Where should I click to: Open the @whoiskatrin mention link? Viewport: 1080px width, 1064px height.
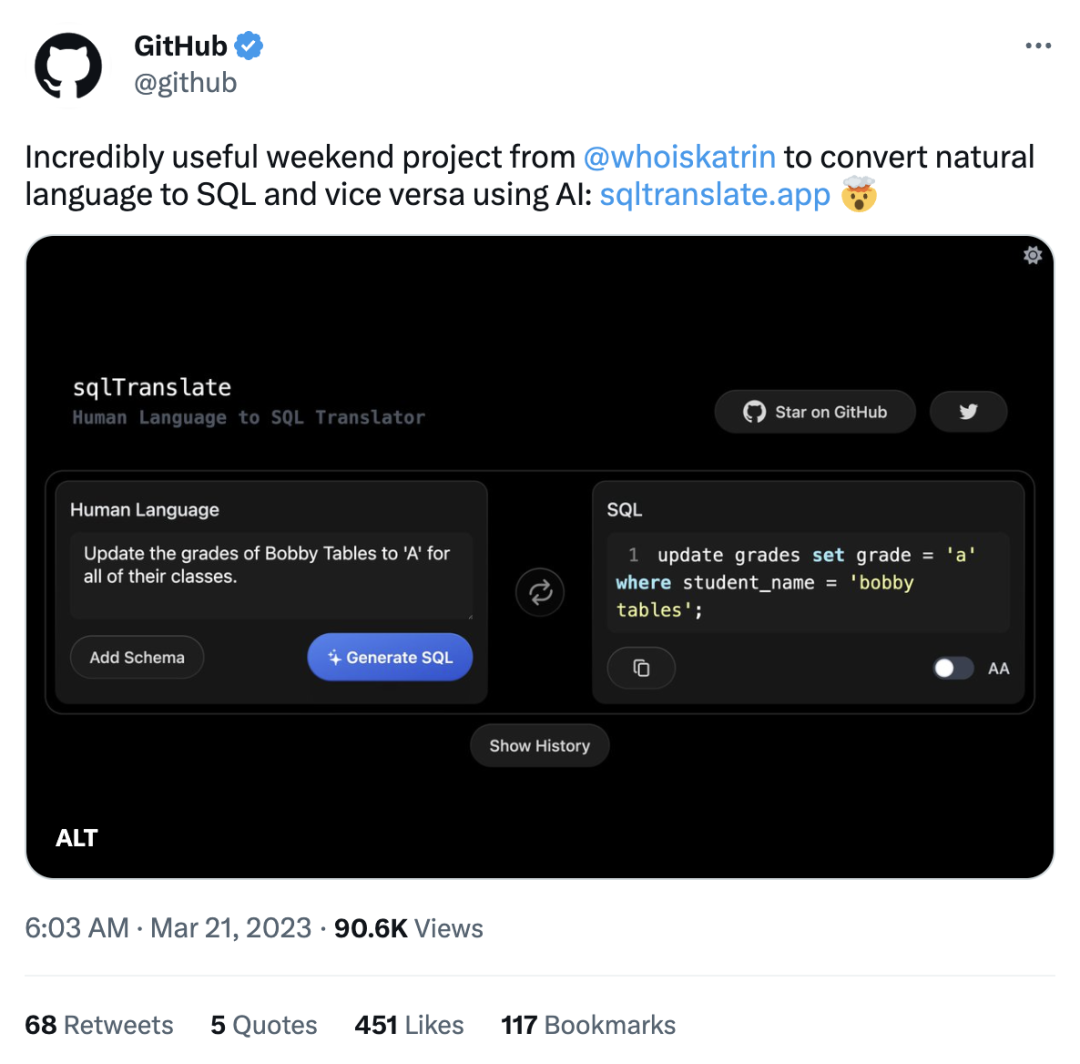point(679,158)
